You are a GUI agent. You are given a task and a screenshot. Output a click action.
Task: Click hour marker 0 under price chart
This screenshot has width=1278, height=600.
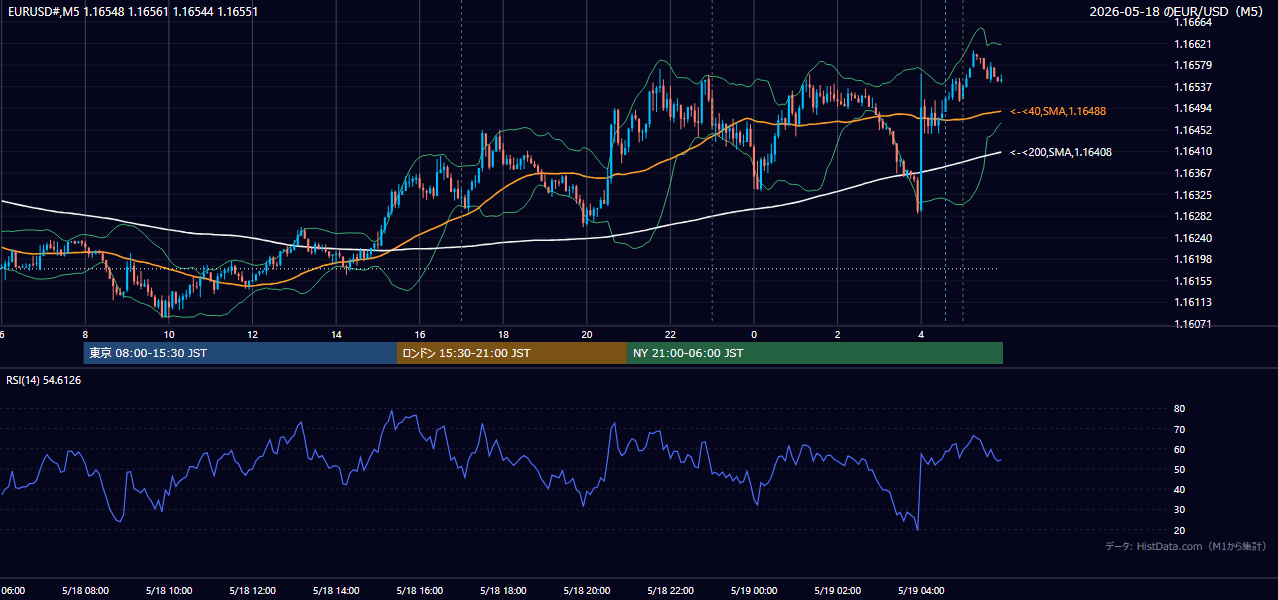[x=754, y=335]
